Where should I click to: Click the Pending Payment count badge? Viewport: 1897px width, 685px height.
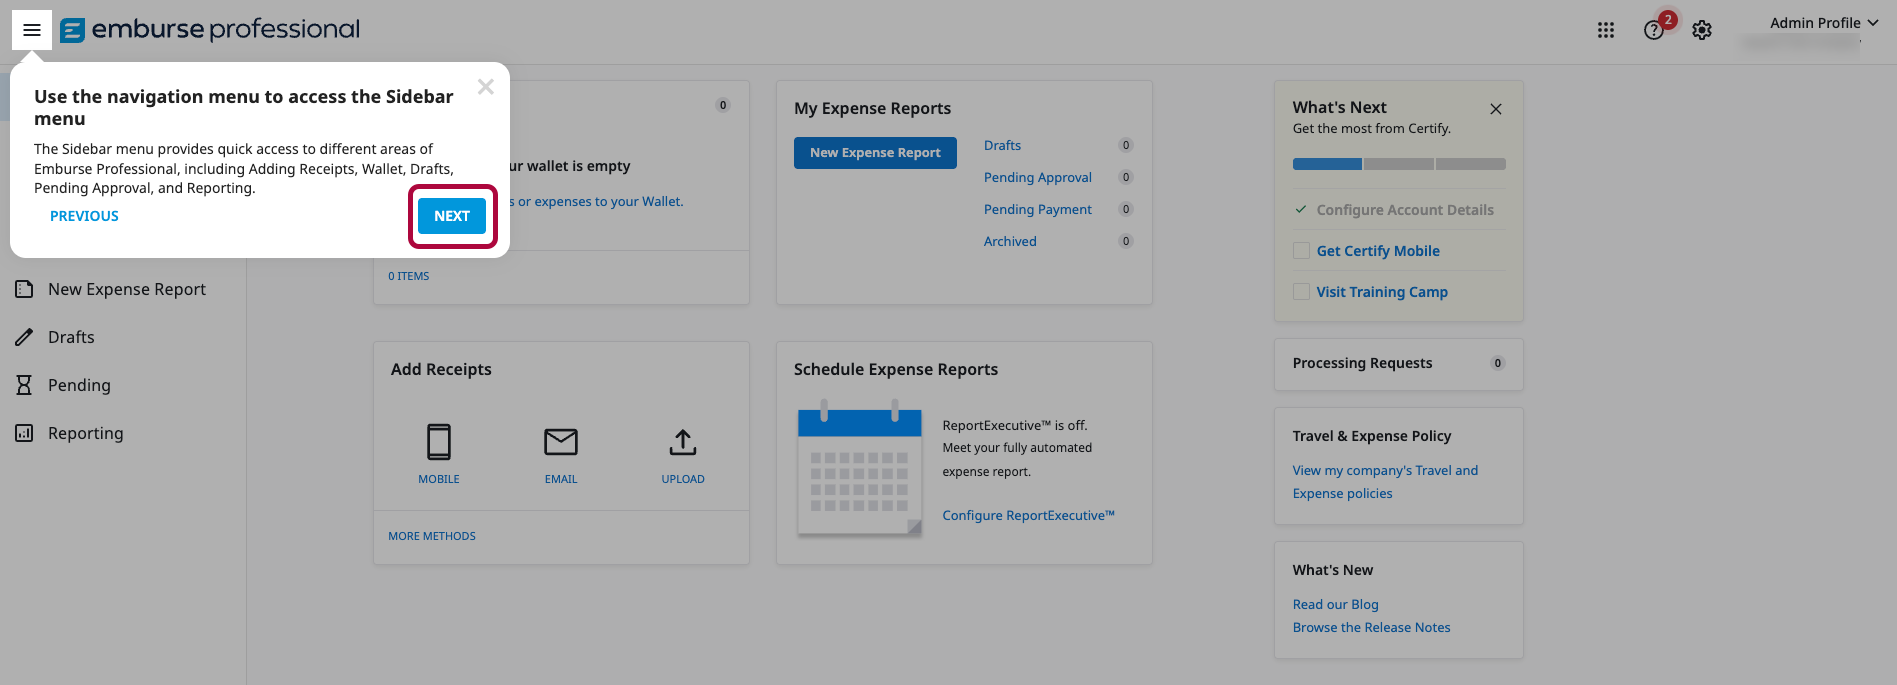coord(1126,209)
